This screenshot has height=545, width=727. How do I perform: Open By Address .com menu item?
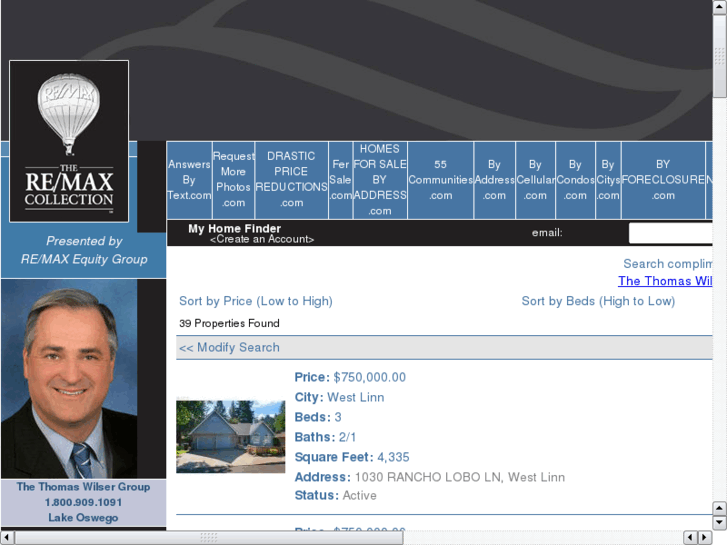coord(494,180)
